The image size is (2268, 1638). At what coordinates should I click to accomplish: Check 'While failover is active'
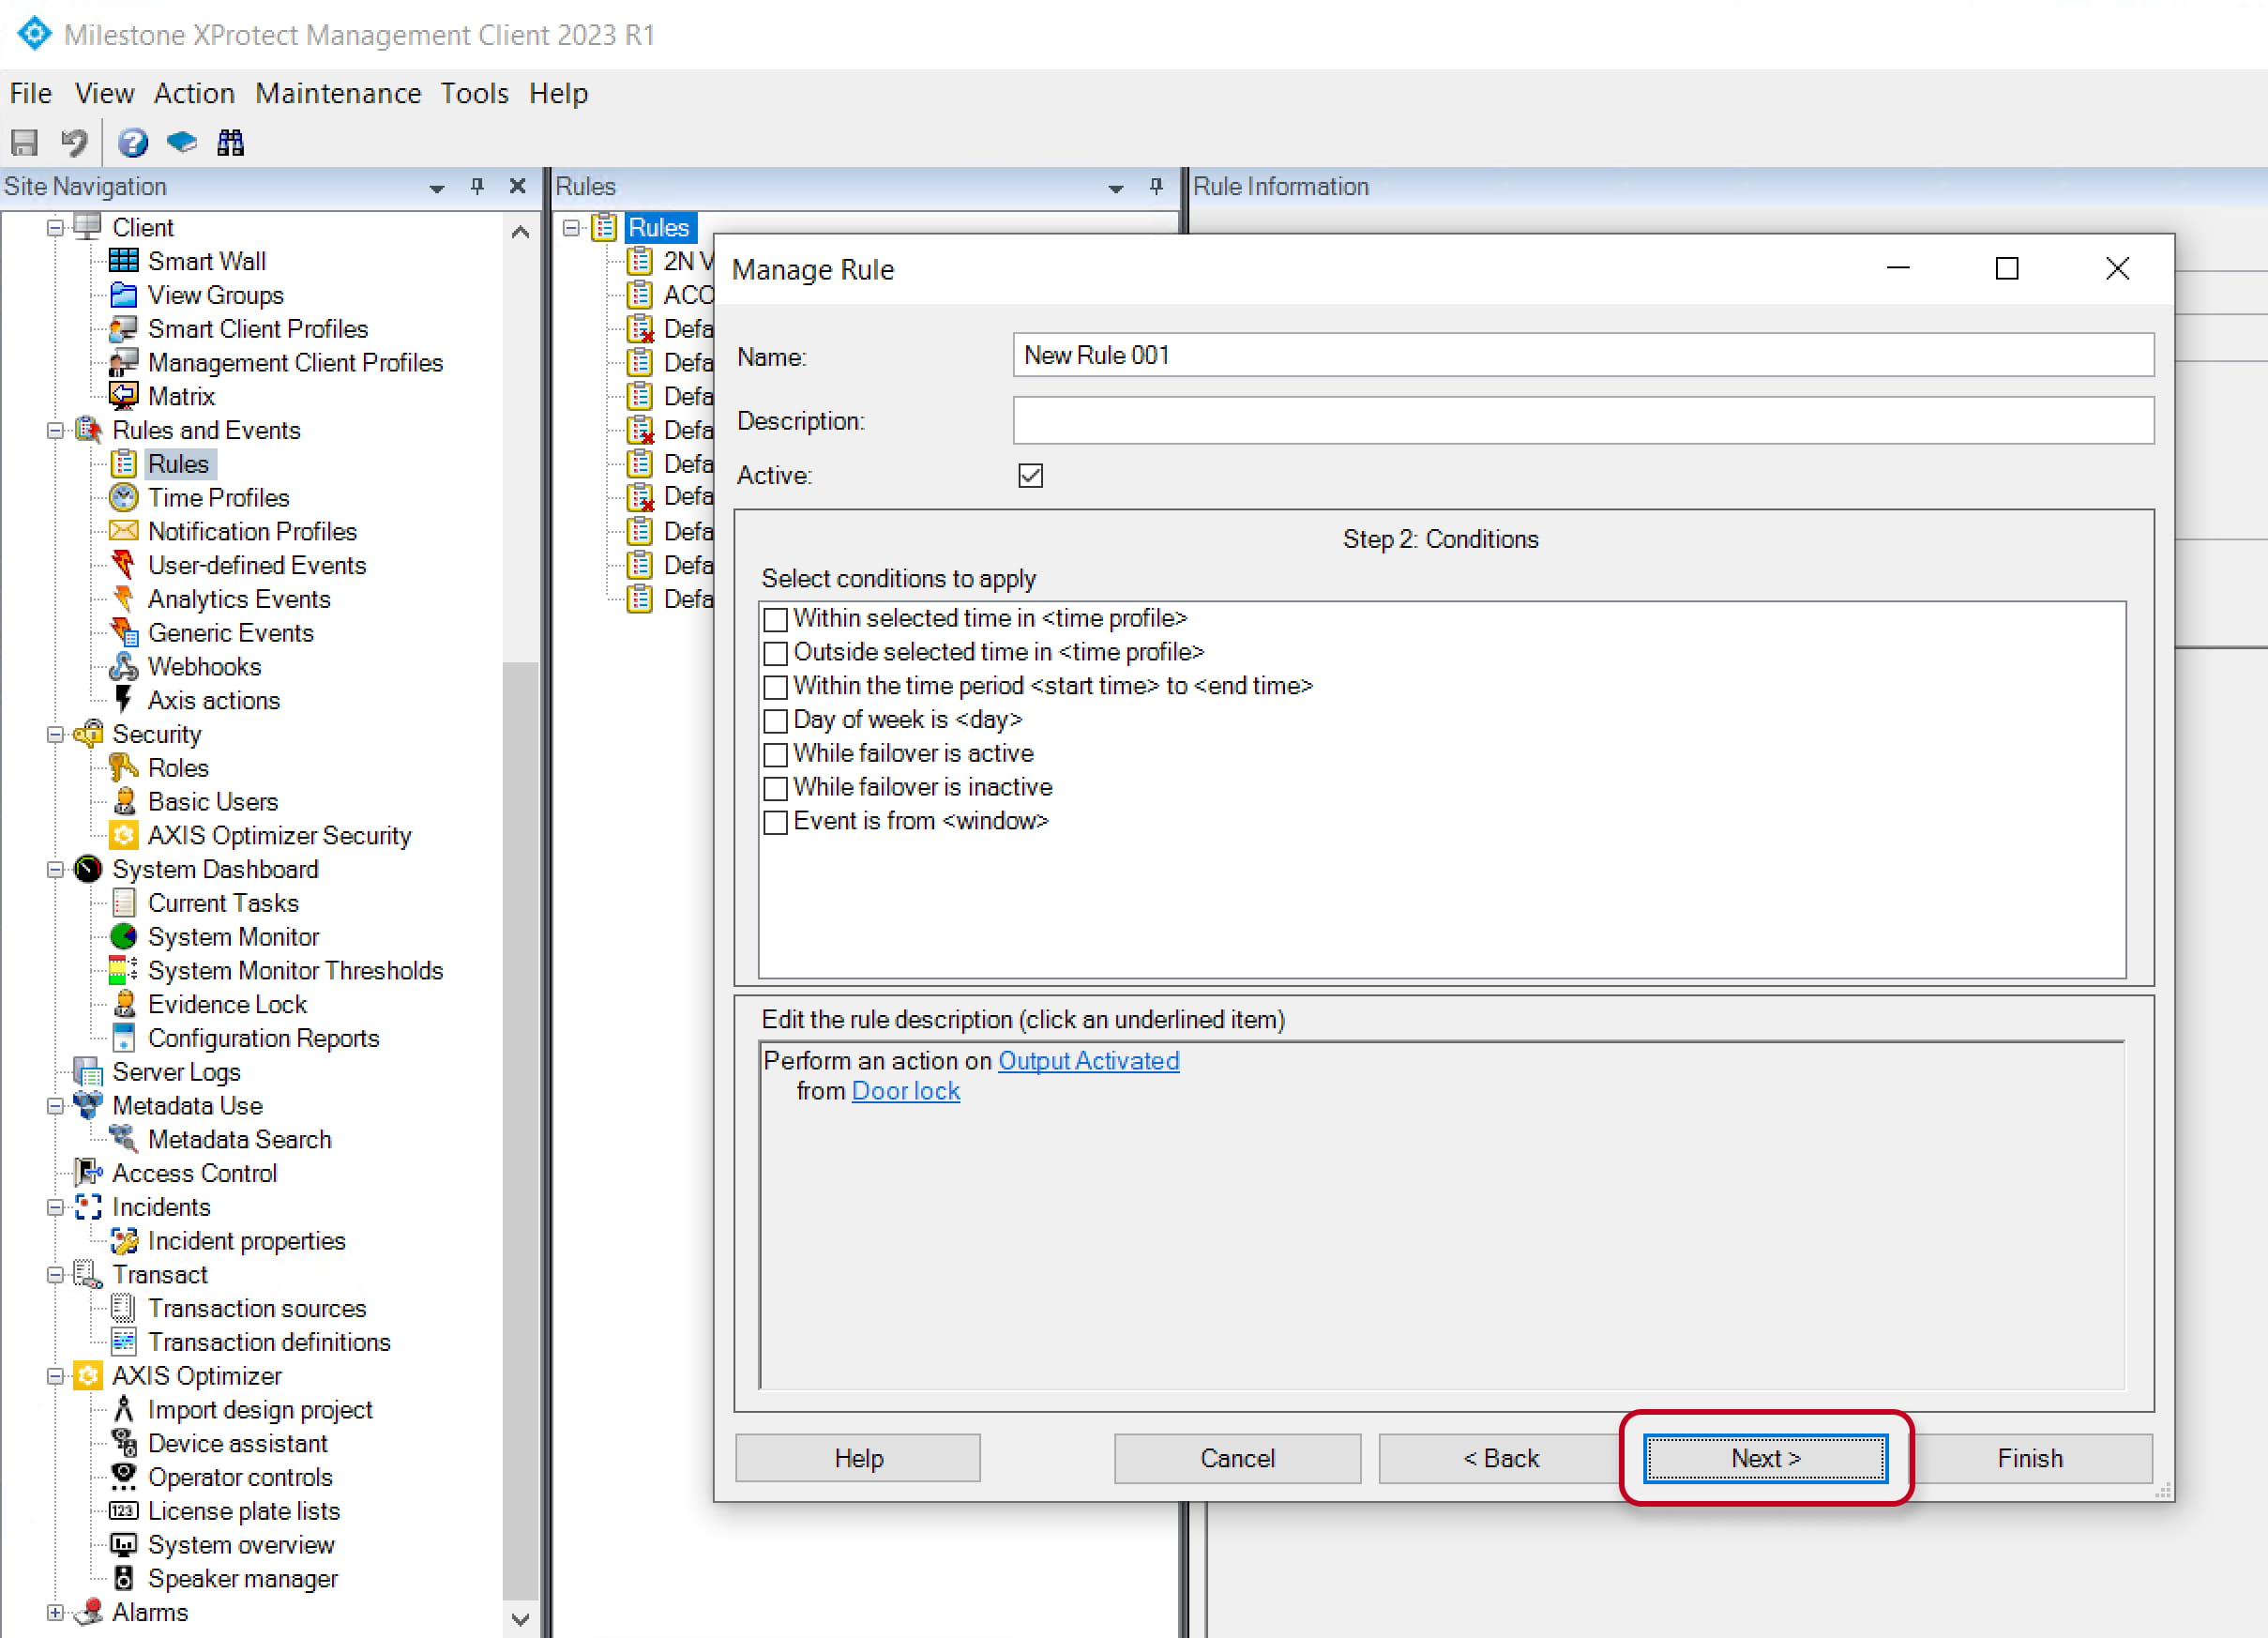(x=775, y=754)
